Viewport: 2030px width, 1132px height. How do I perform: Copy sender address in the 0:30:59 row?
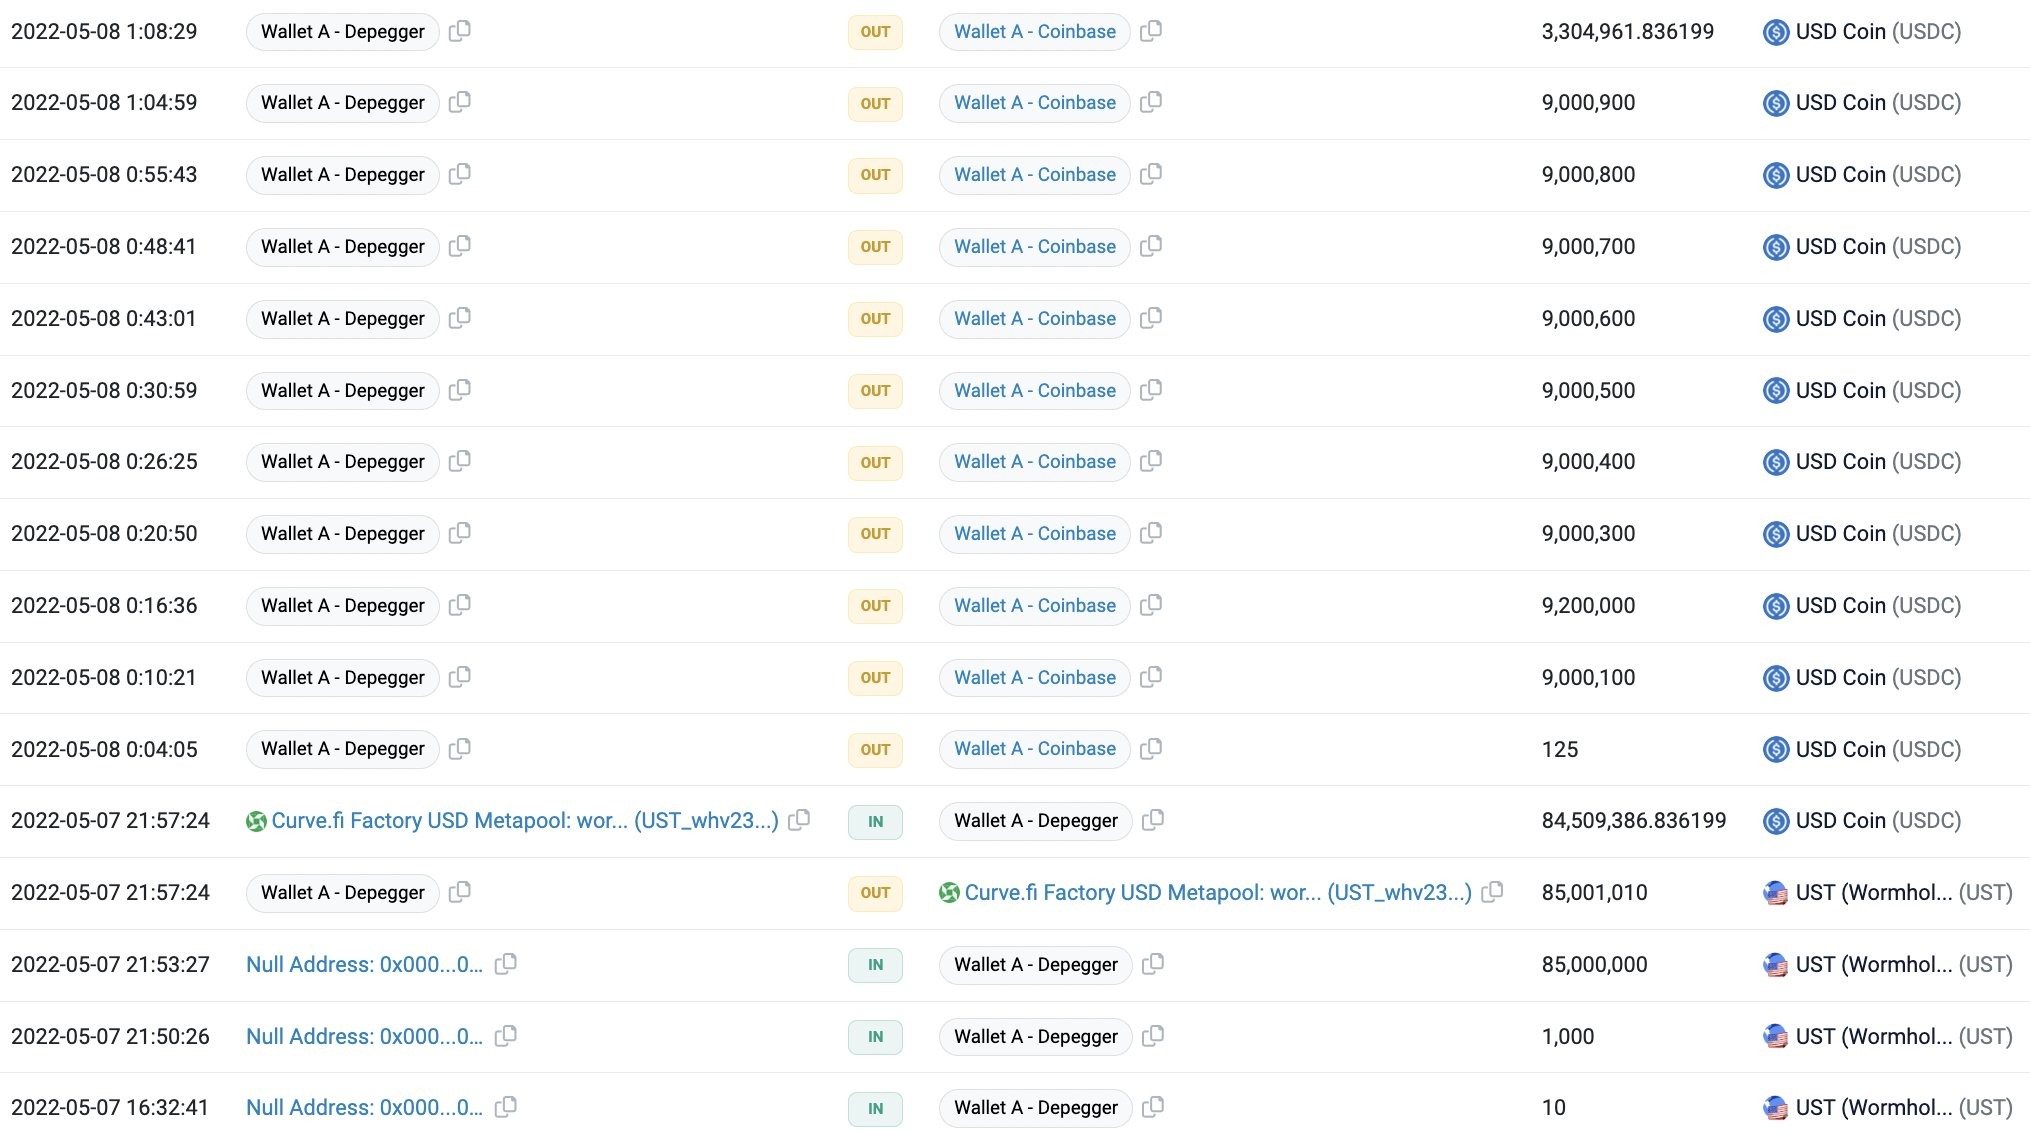pyautogui.click(x=460, y=390)
